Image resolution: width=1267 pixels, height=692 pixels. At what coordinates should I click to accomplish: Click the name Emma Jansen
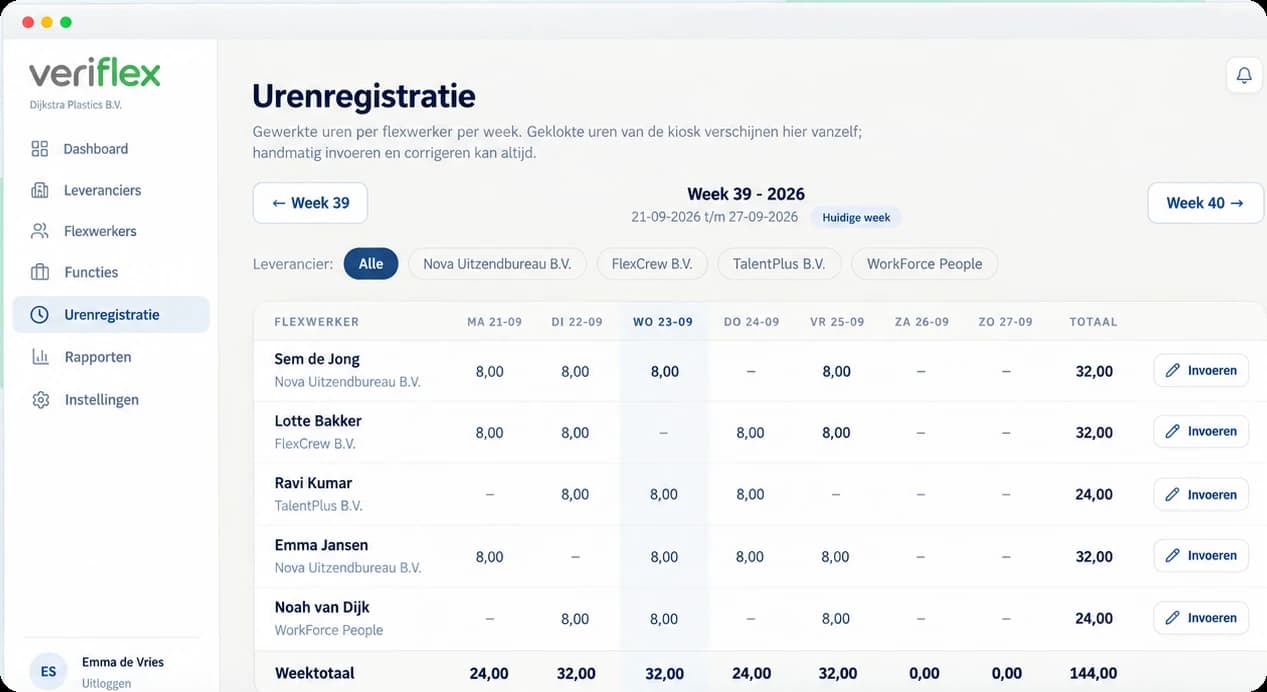(x=321, y=545)
